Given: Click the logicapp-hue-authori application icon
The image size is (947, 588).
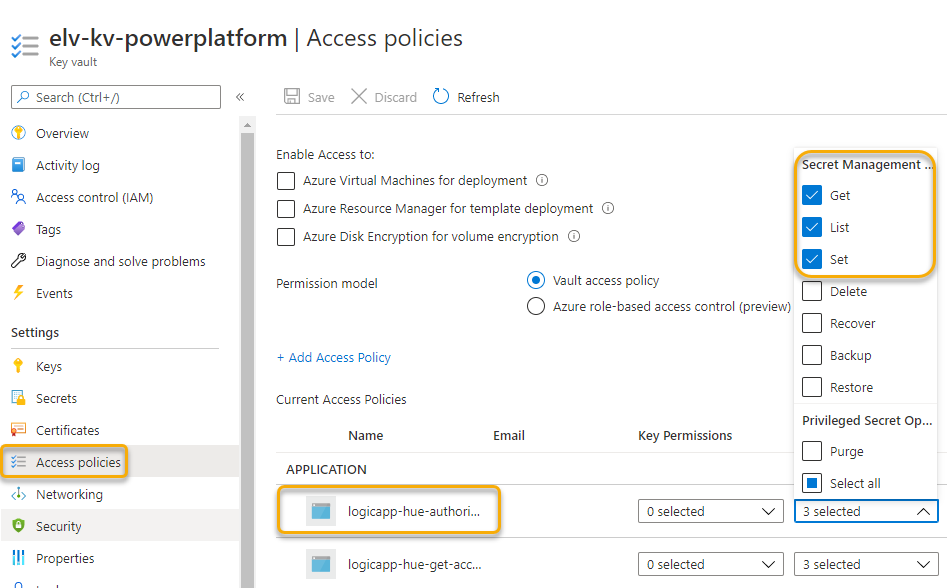Looking at the screenshot, I should (321, 511).
